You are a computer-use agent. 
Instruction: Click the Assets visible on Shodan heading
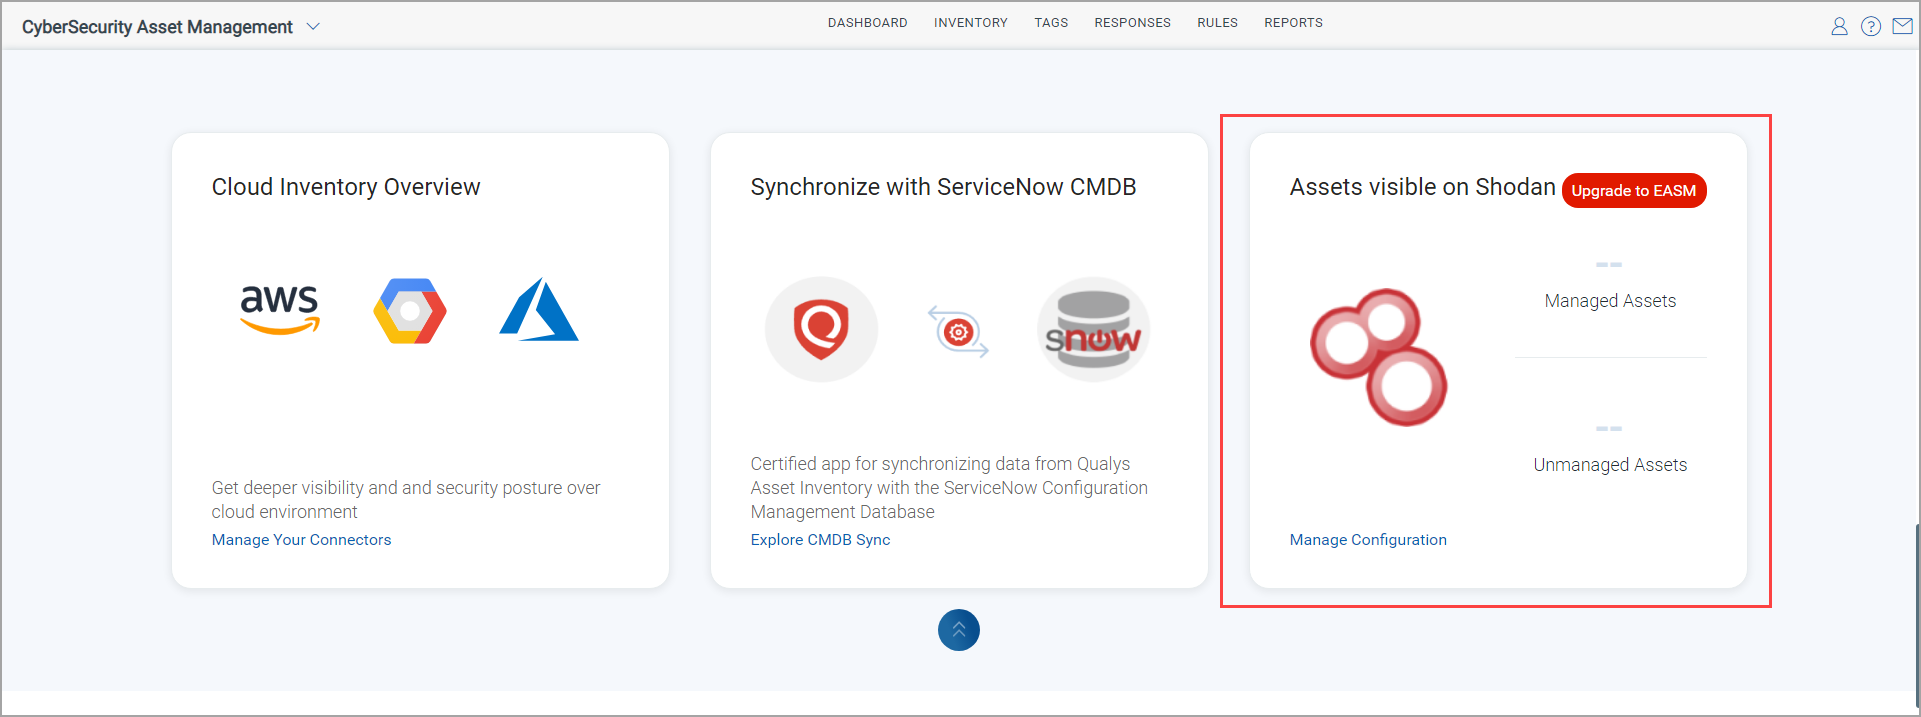(x=1422, y=187)
